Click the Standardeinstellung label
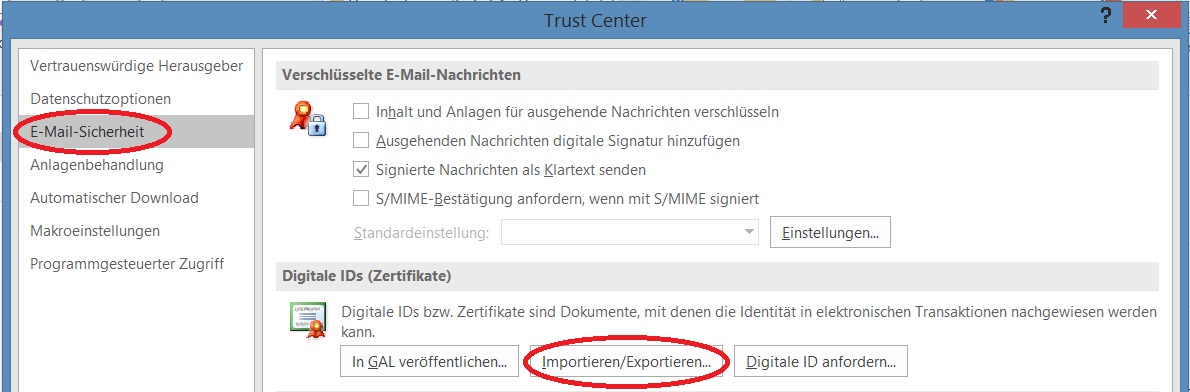Viewport: 1190px width, 392px height. tap(420, 233)
